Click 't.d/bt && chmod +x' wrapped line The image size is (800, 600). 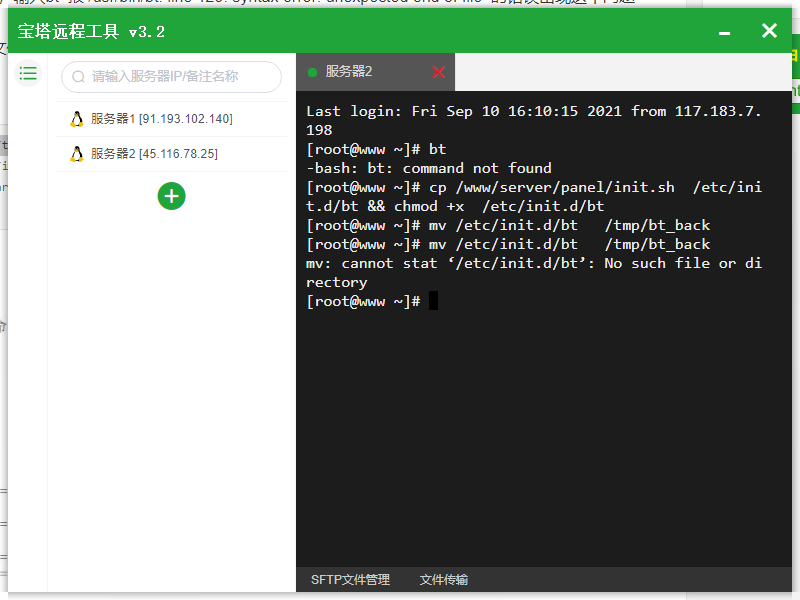click(x=455, y=206)
